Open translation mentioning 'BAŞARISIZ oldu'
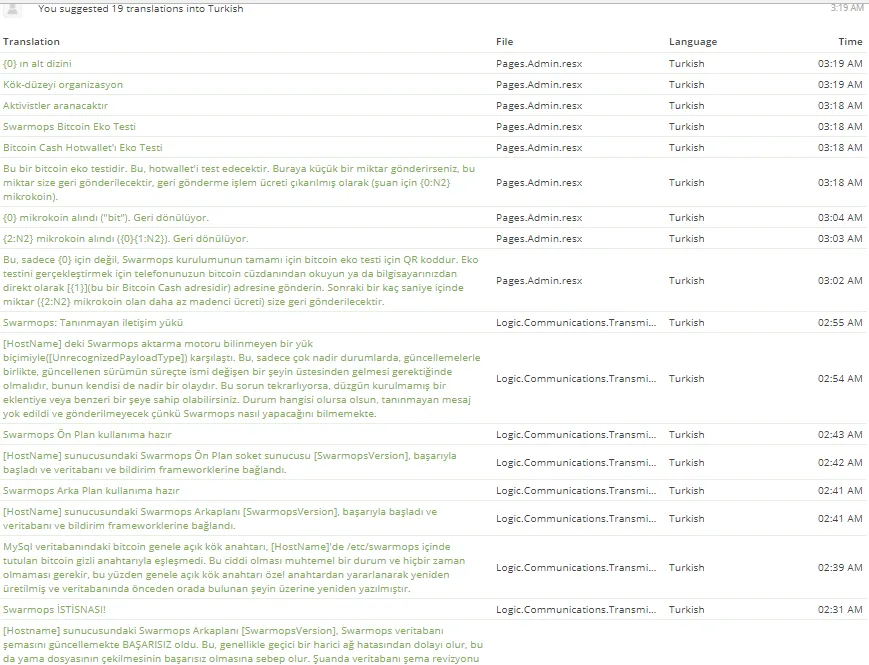The width and height of the screenshot is (869, 665). [243, 645]
